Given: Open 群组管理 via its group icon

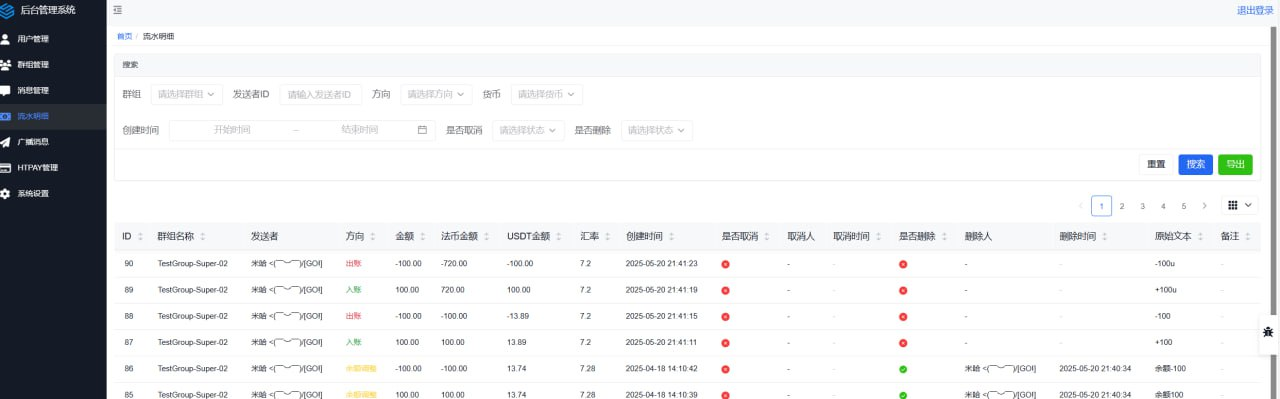Looking at the screenshot, I should click(x=6, y=65).
